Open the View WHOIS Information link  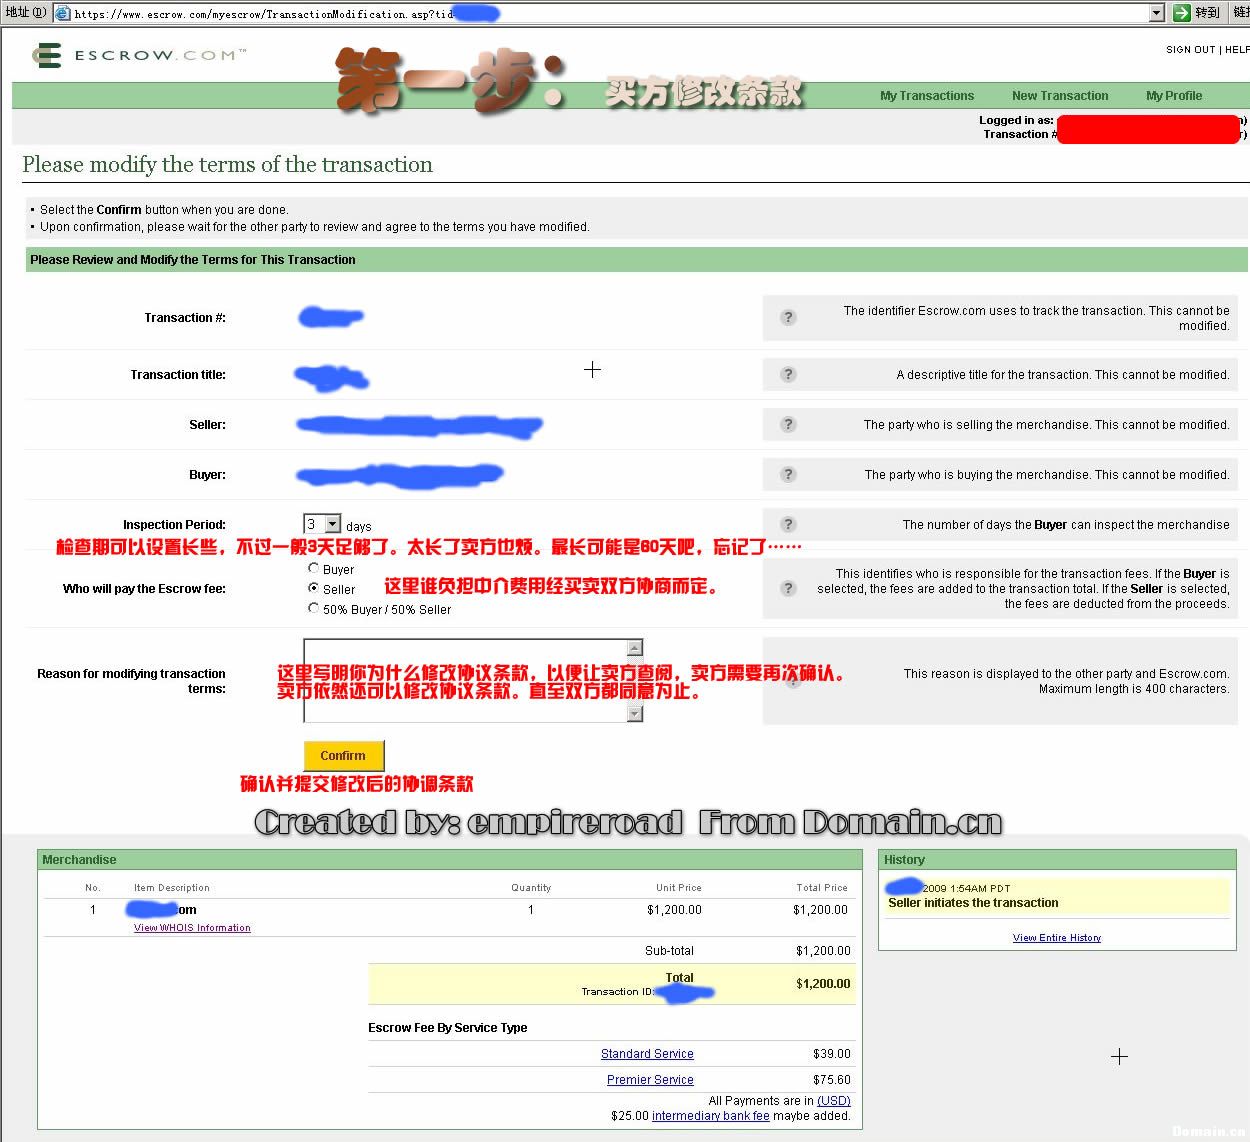[x=192, y=928]
